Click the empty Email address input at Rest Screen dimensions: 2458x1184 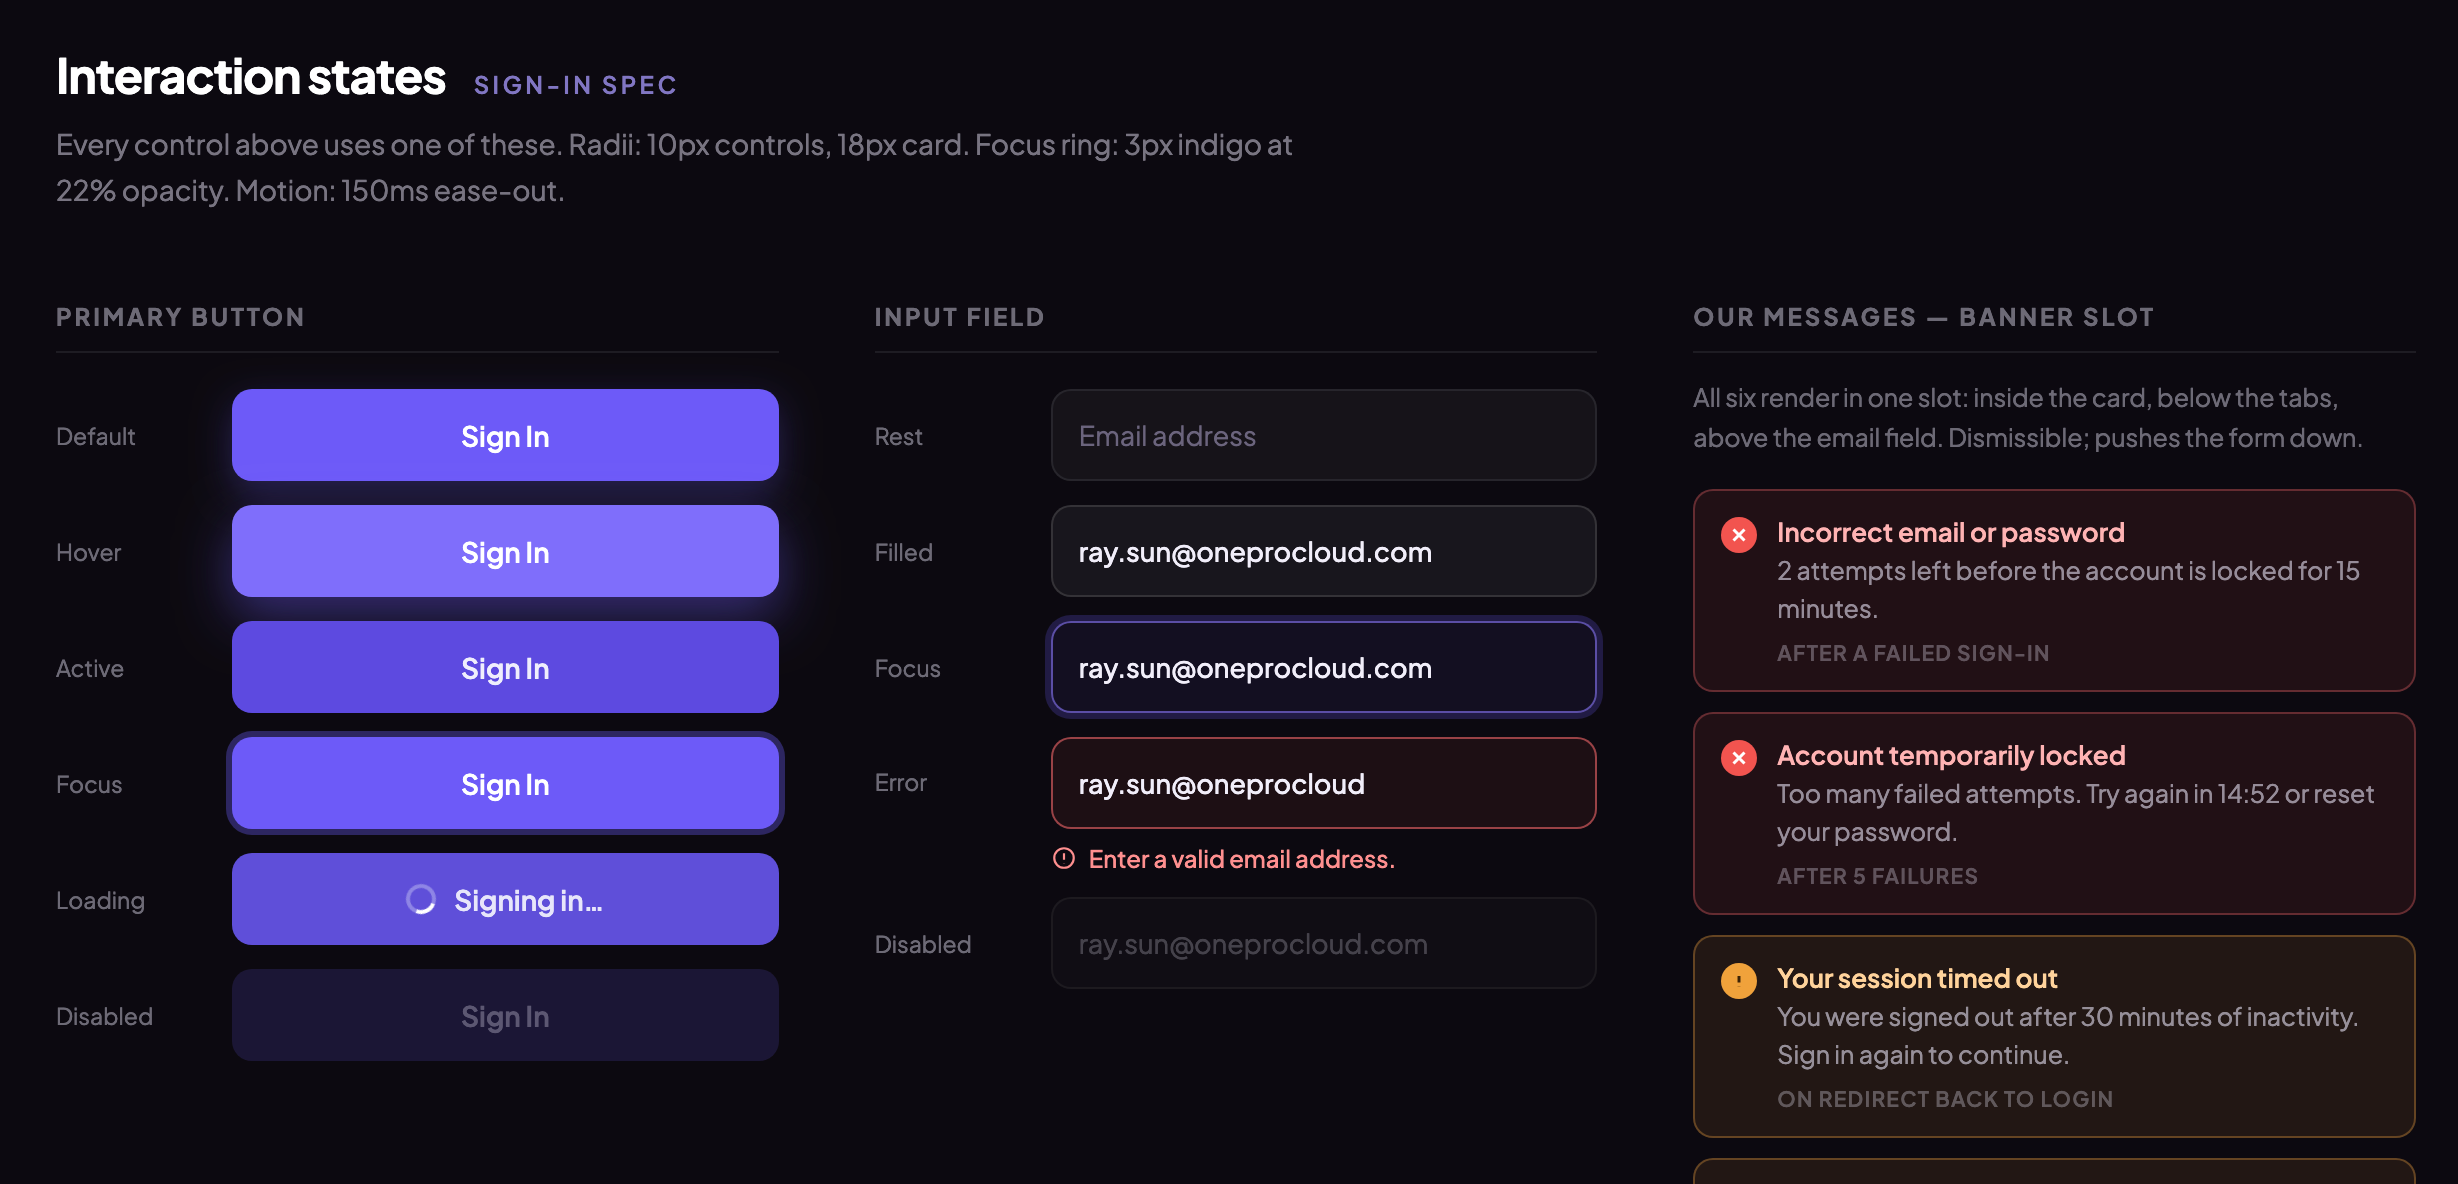1323,435
